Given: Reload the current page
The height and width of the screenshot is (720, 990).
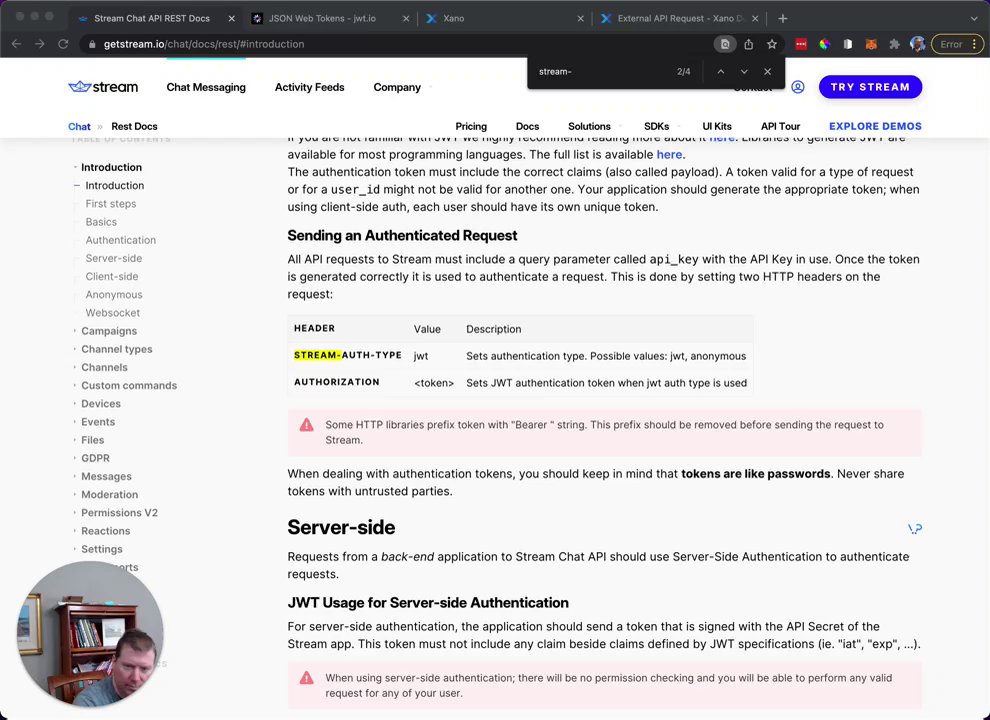Looking at the screenshot, I should [63, 44].
